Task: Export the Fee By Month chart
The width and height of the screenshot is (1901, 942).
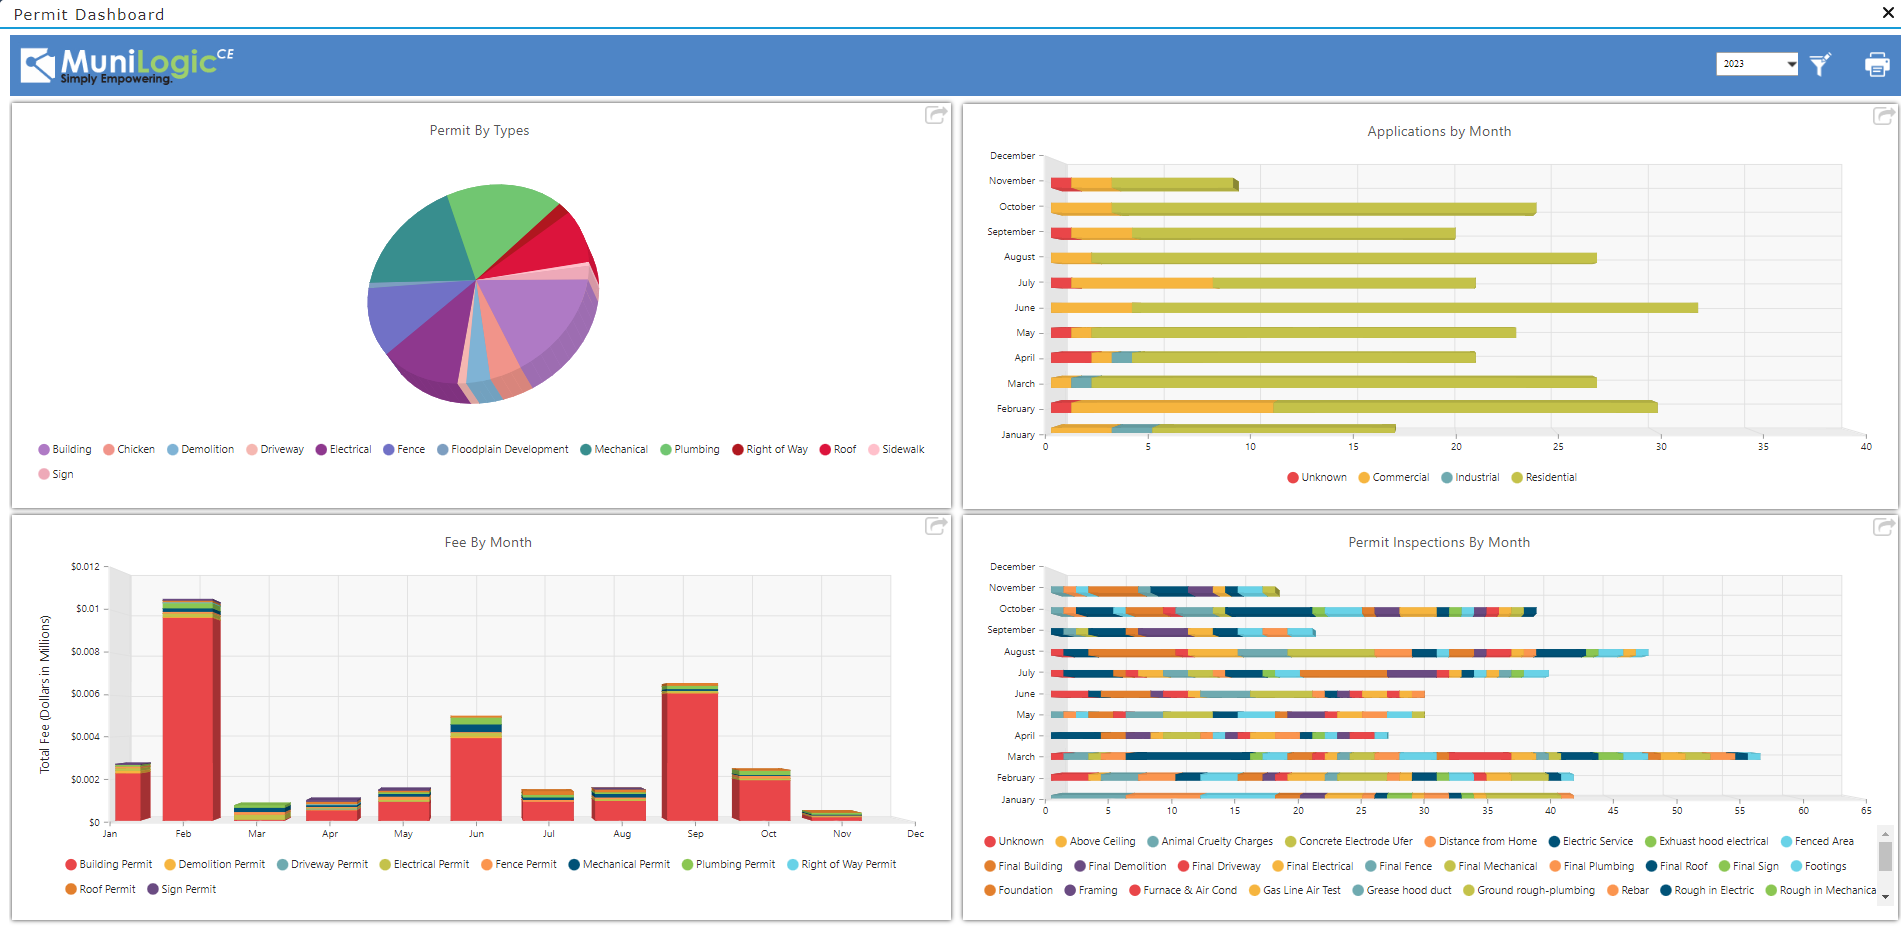Action: 936,526
